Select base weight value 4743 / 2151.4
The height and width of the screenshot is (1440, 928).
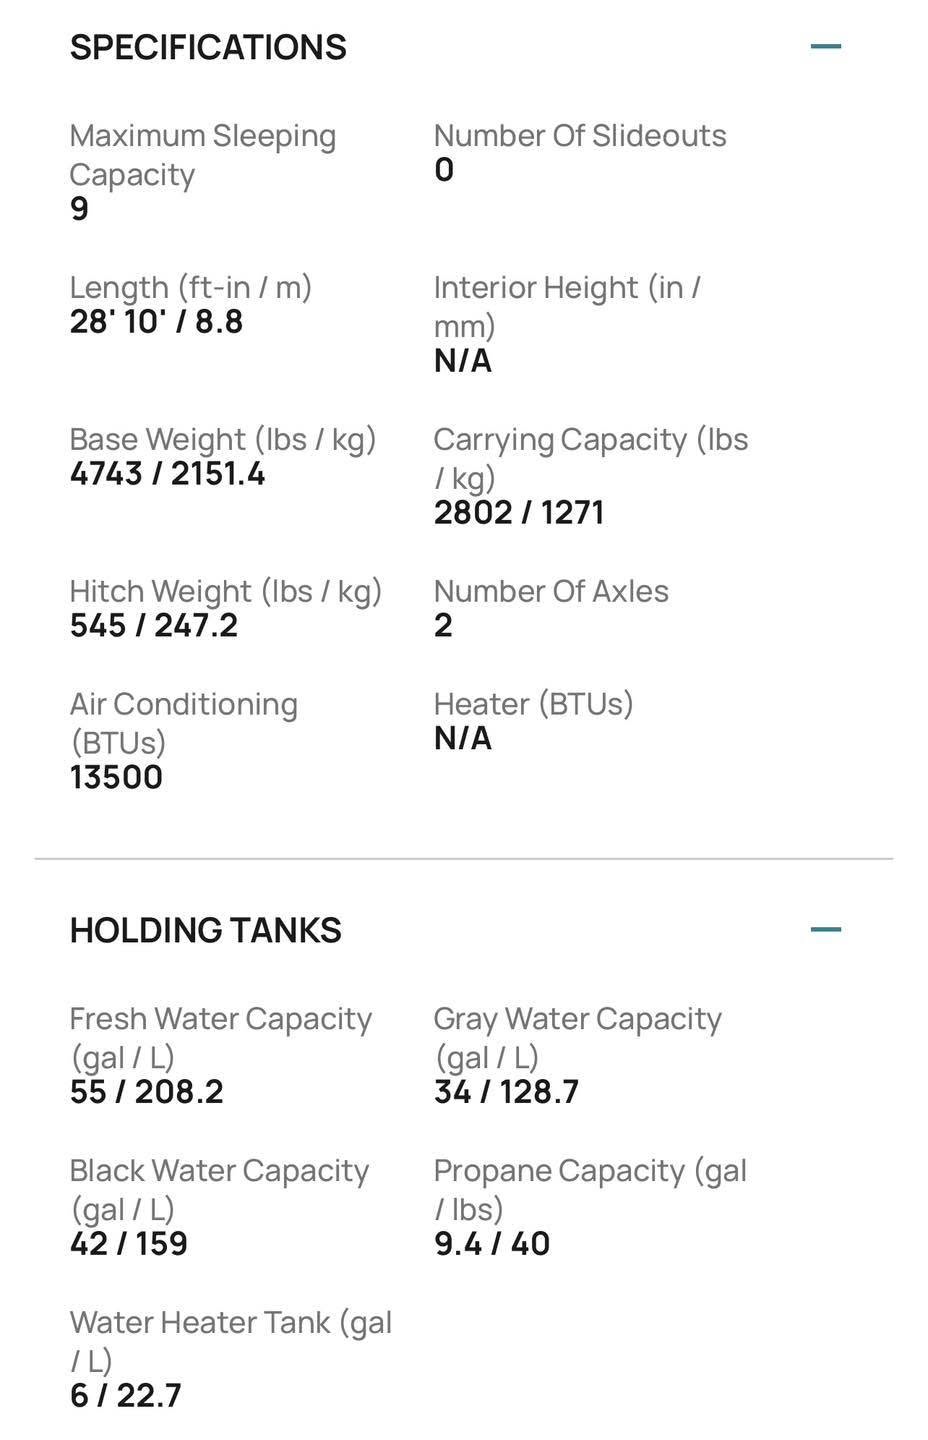[x=167, y=474]
